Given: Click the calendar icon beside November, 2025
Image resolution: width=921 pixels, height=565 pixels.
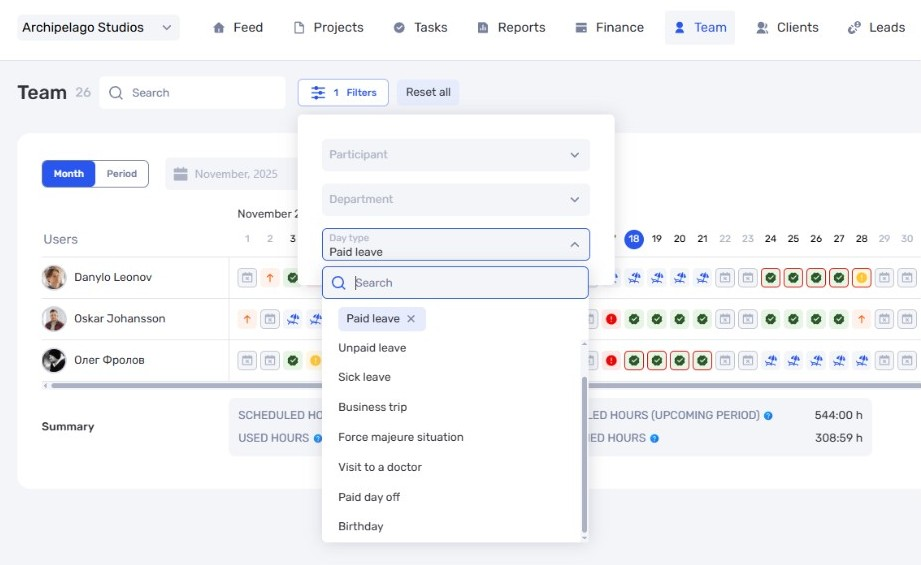Looking at the screenshot, I should tap(181, 174).
